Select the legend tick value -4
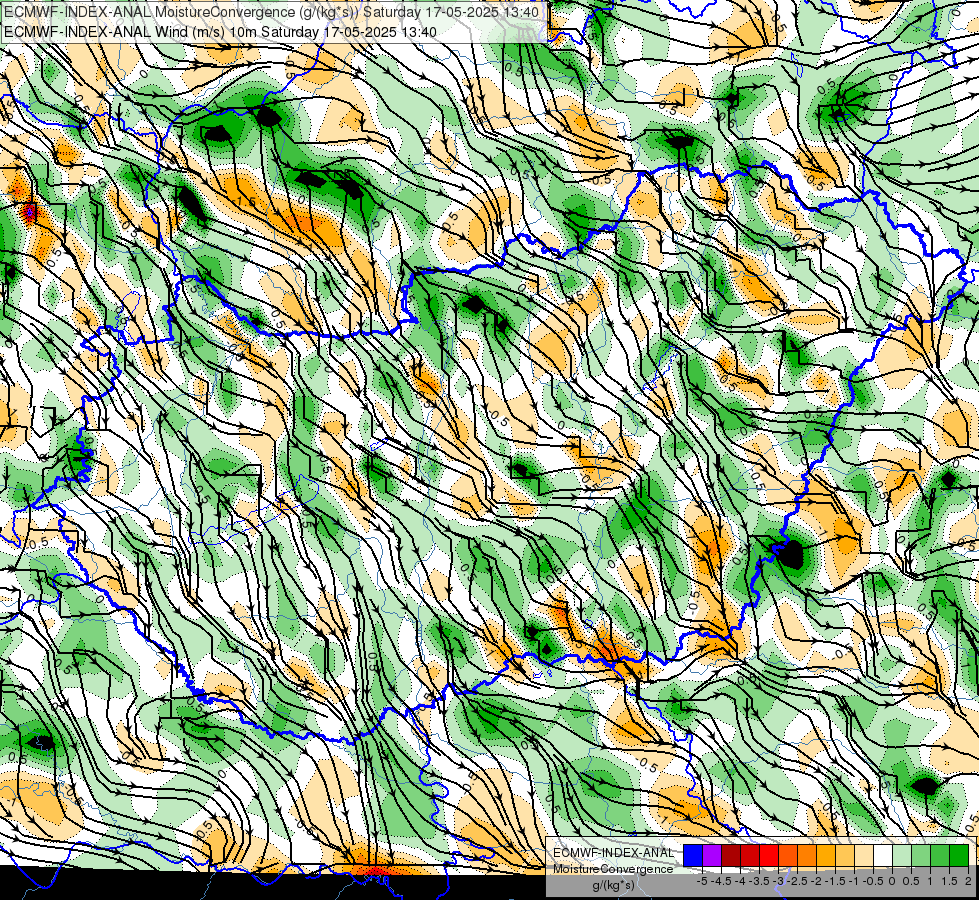This screenshot has width=979, height=900. pyautogui.click(x=740, y=881)
